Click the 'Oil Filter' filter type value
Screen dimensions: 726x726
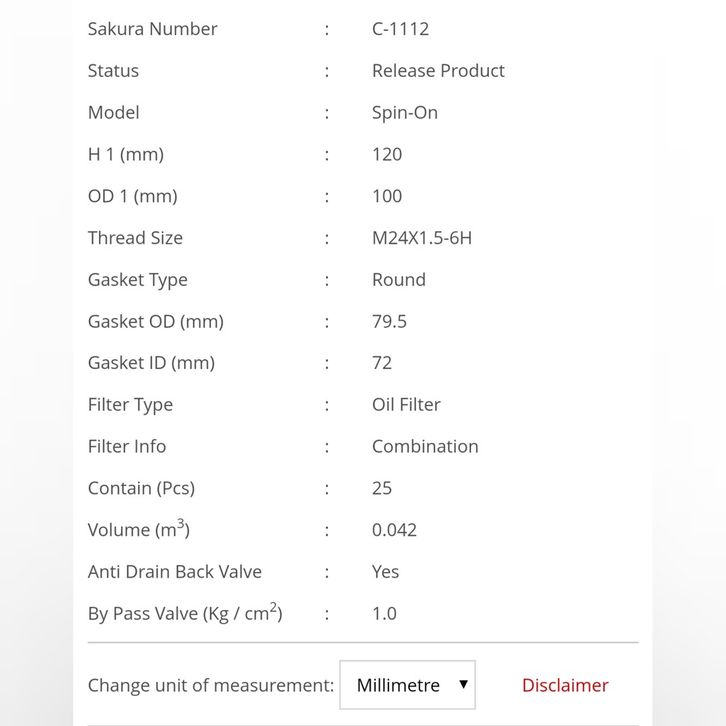[x=406, y=405]
